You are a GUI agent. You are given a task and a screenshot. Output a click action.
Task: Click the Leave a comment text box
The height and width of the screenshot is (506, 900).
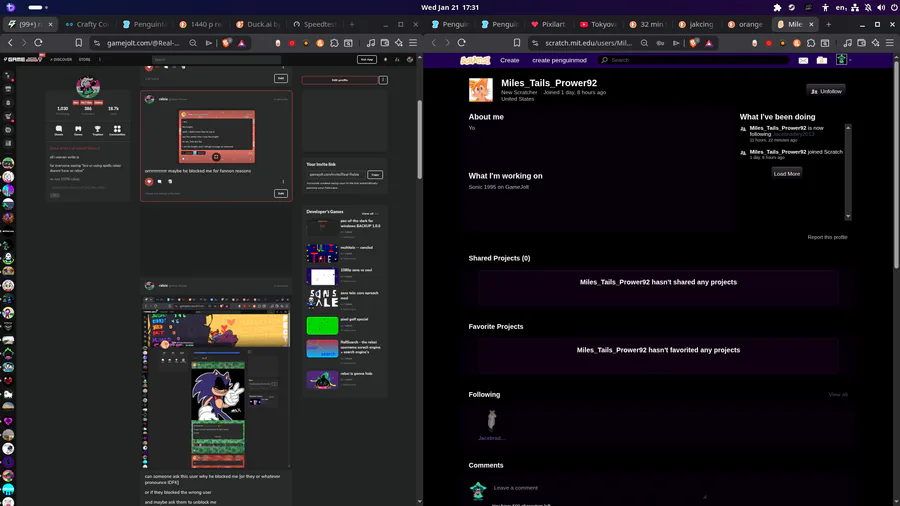(599, 489)
